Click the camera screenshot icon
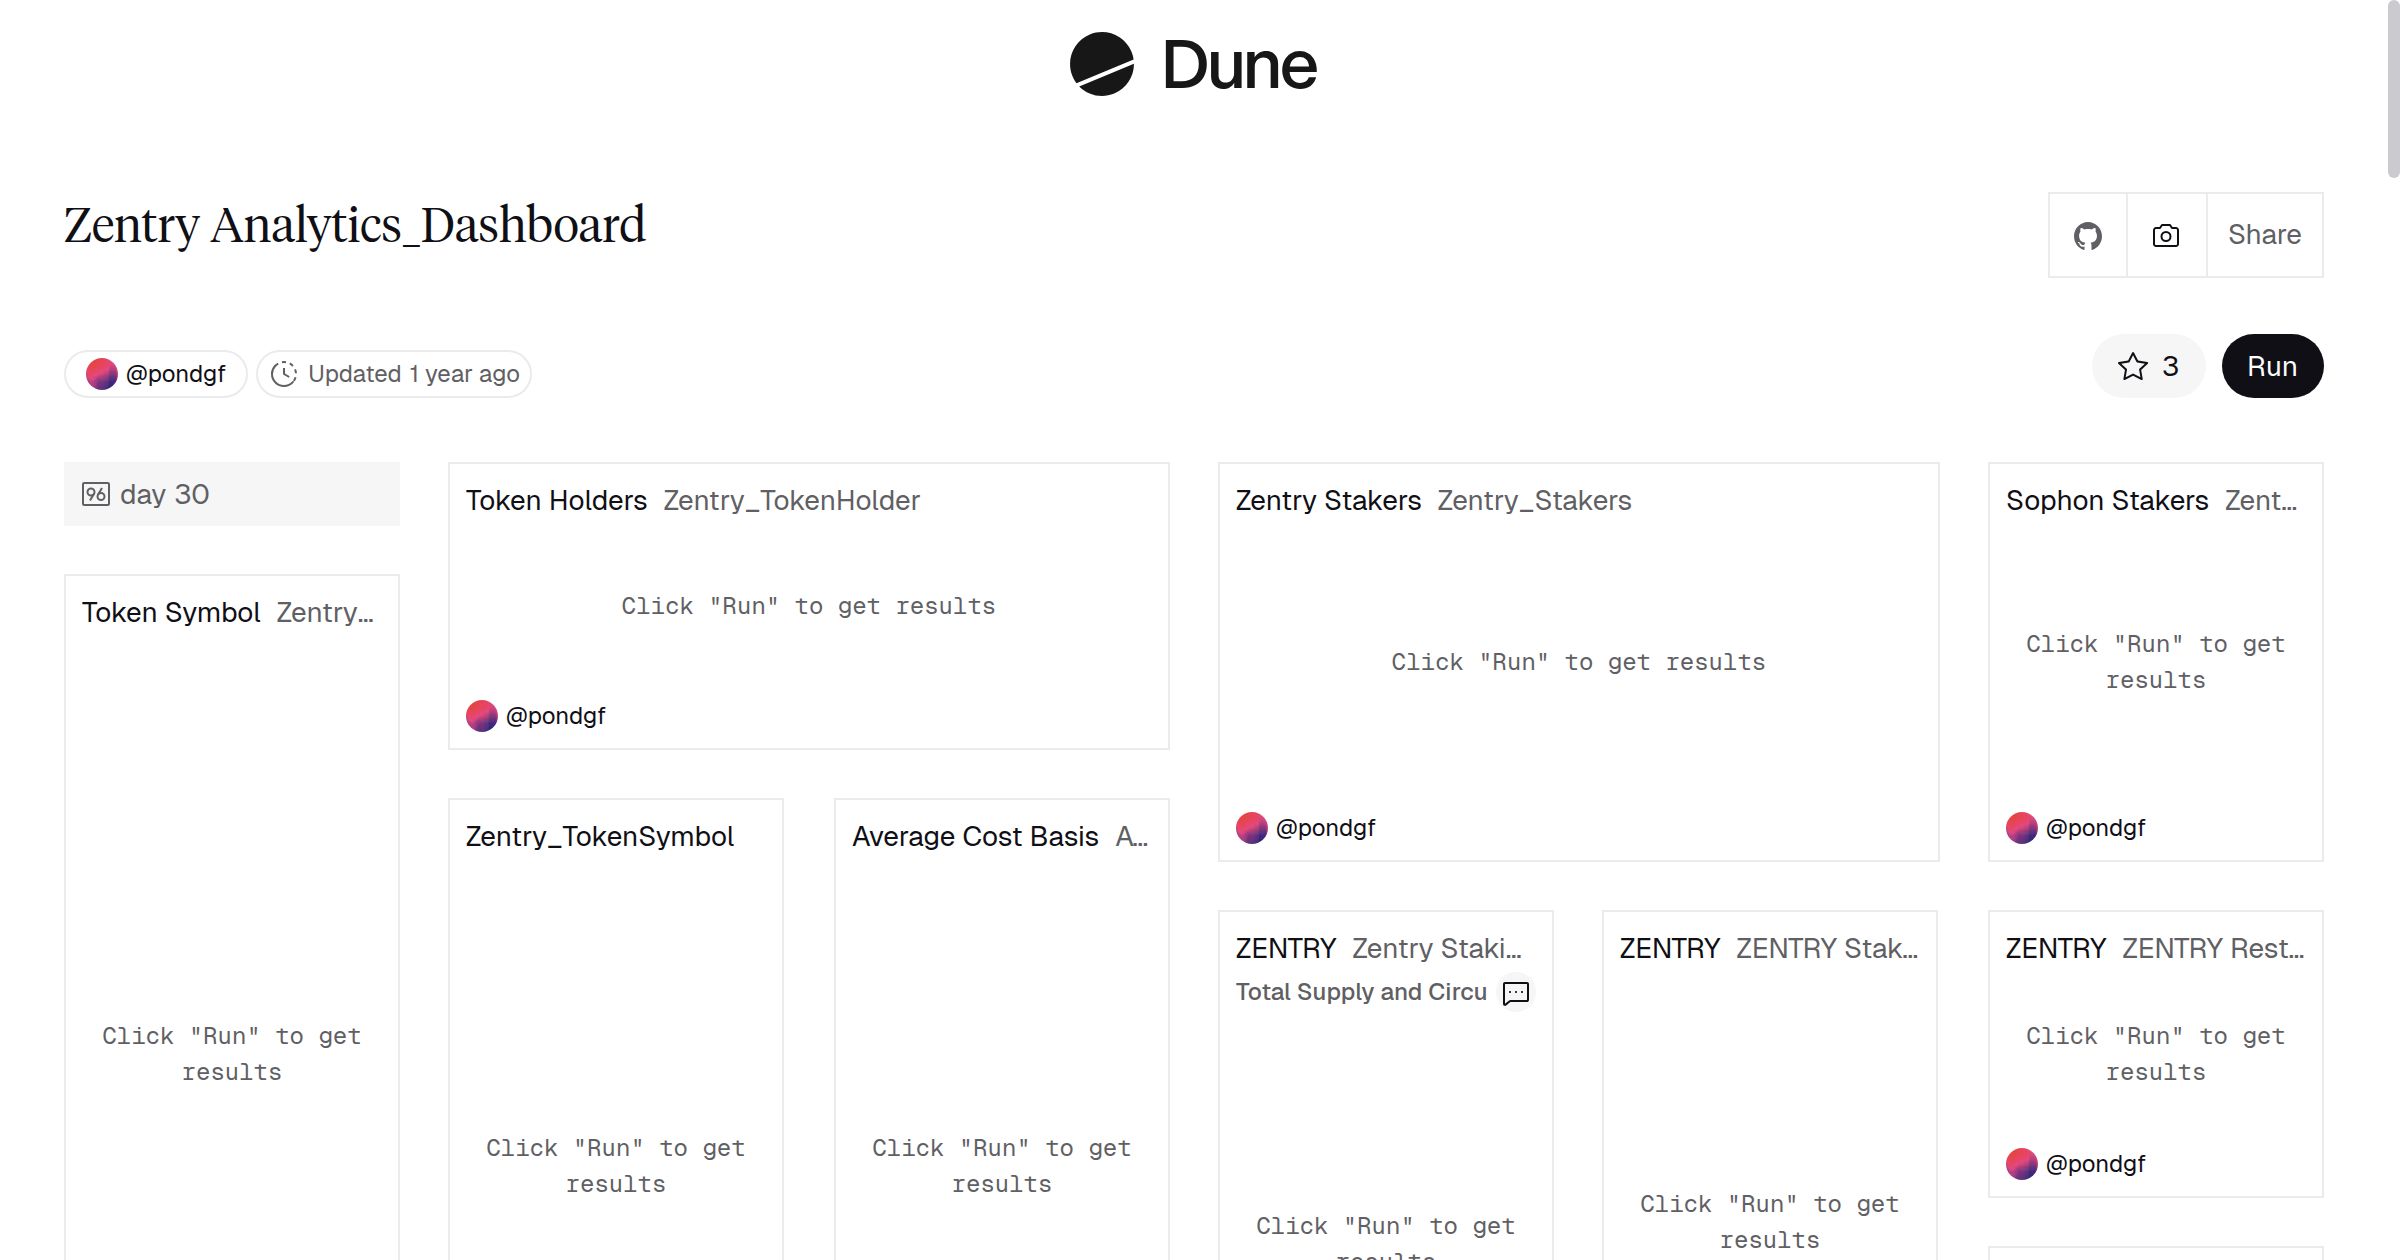Image resolution: width=2400 pixels, height=1260 pixels. coord(2165,236)
